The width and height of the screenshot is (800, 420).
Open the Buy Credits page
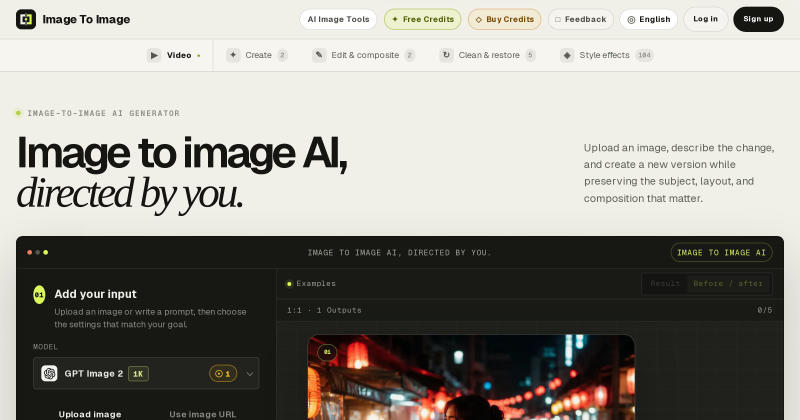(505, 19)
